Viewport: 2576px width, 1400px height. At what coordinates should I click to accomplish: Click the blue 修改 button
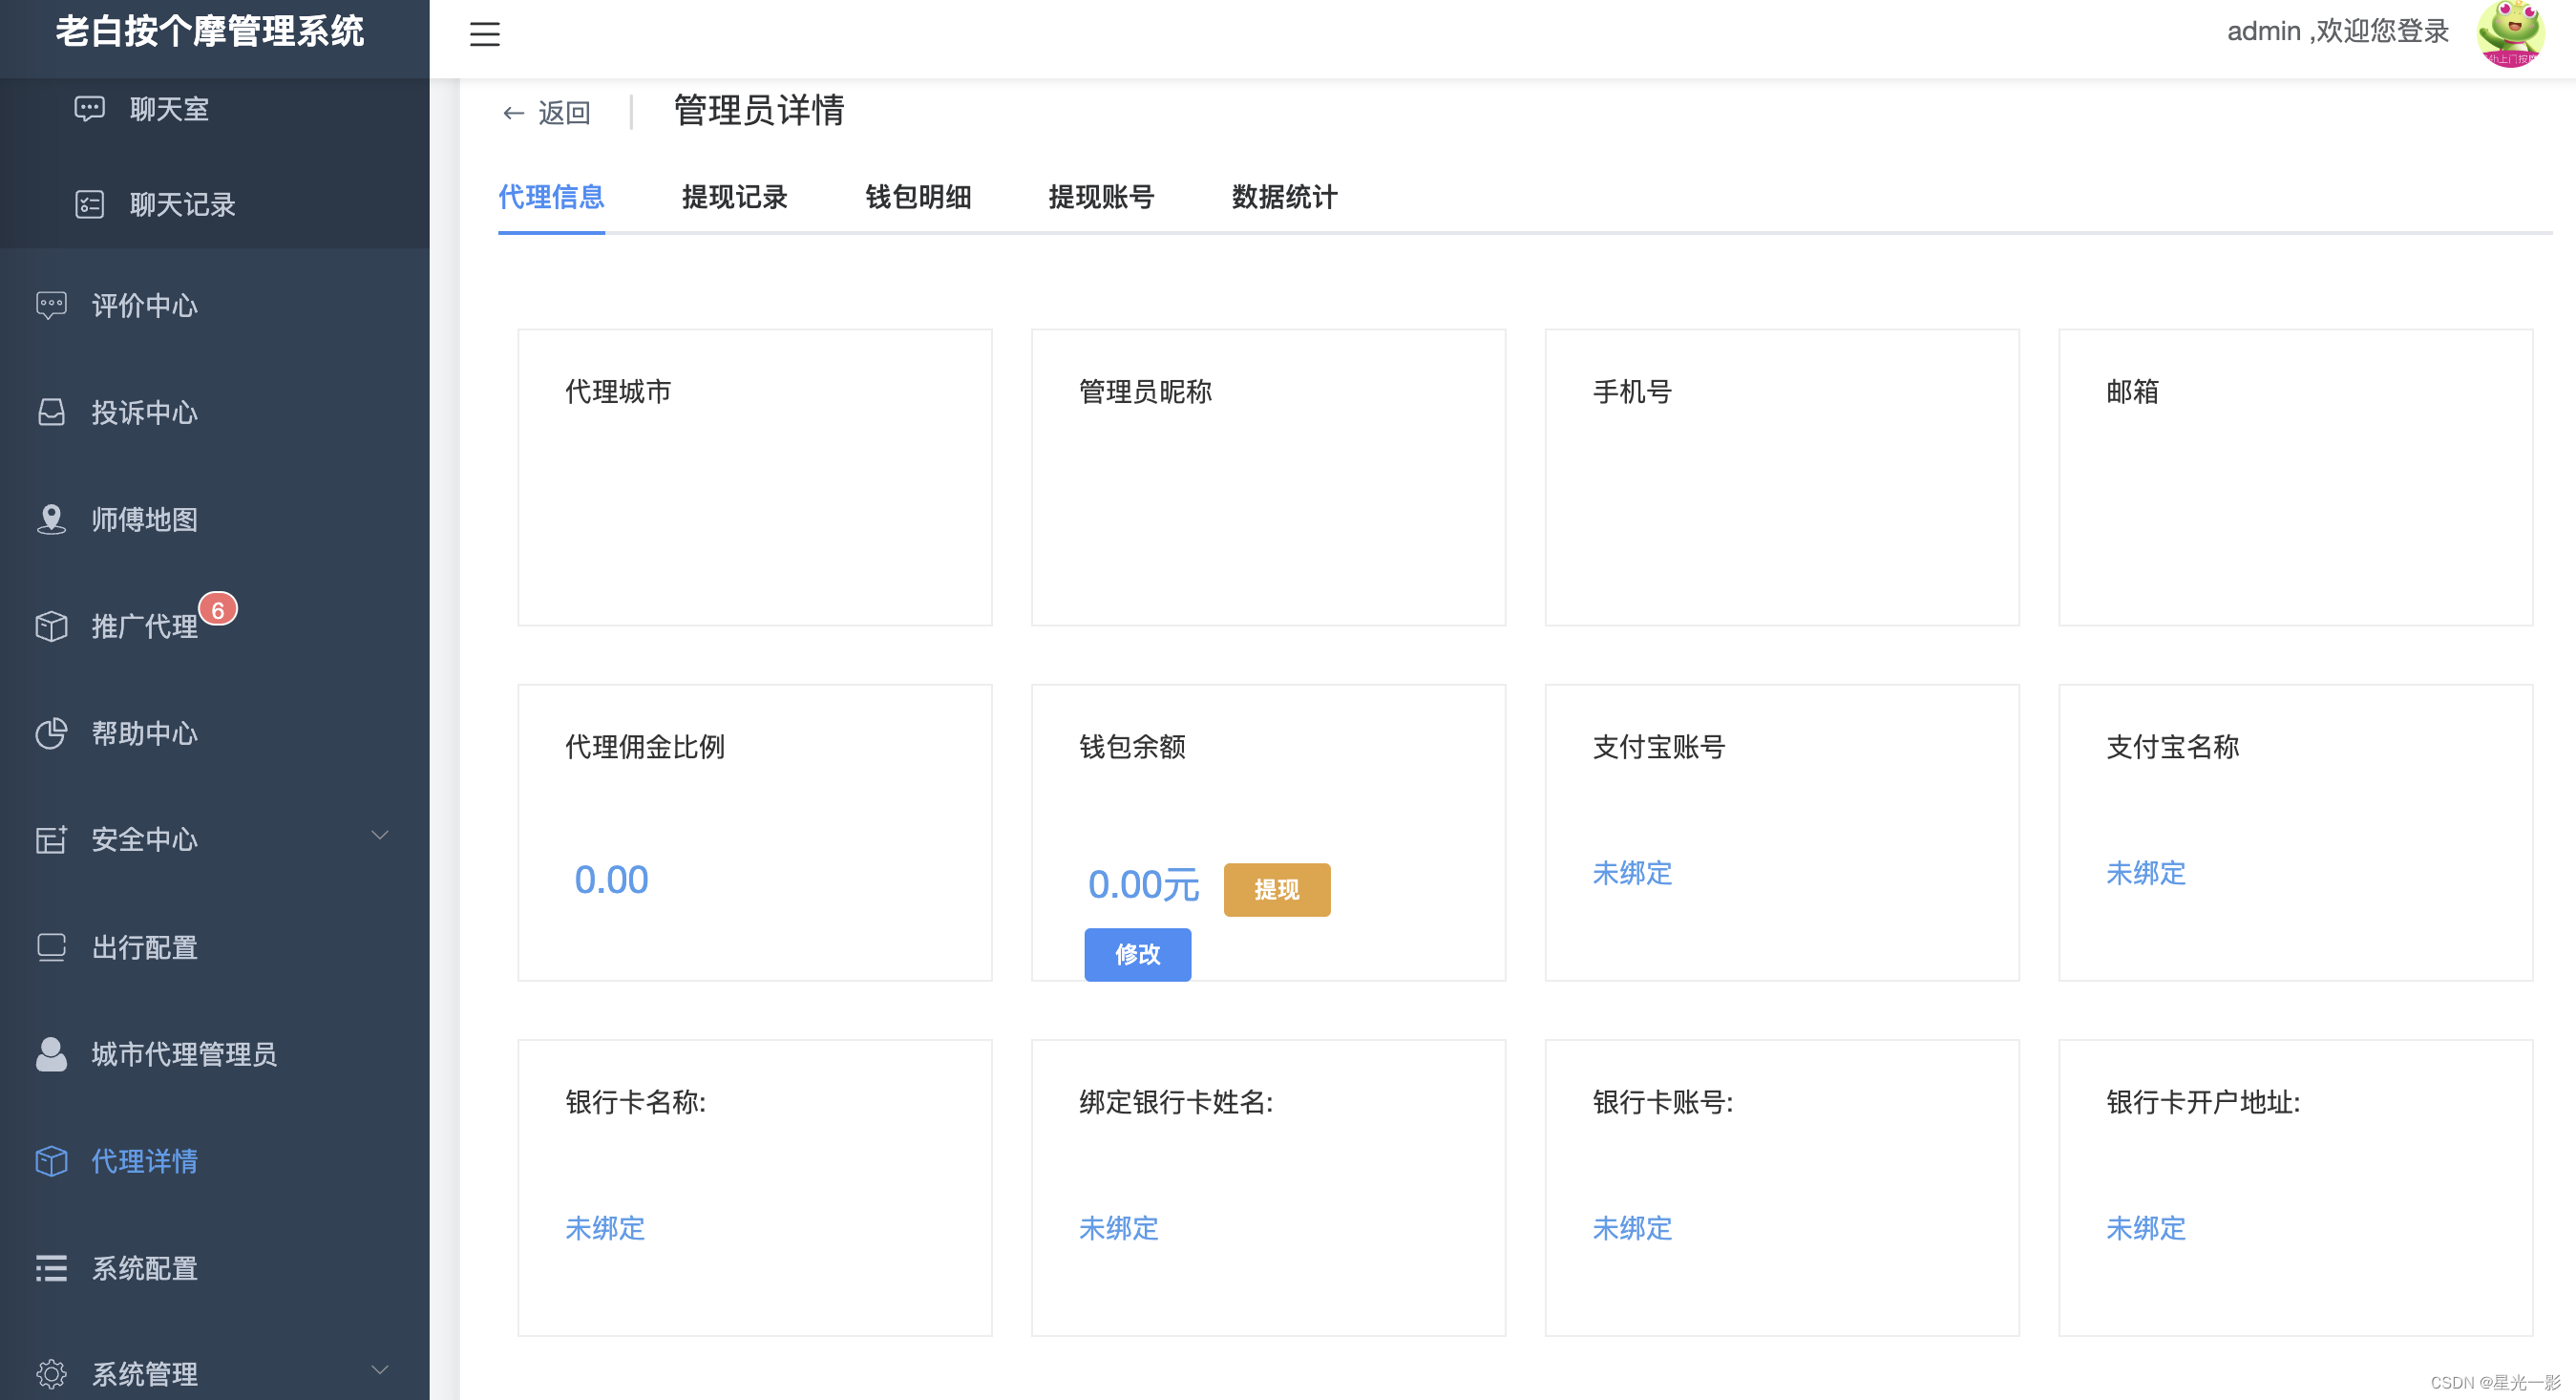pos(1137,954)
